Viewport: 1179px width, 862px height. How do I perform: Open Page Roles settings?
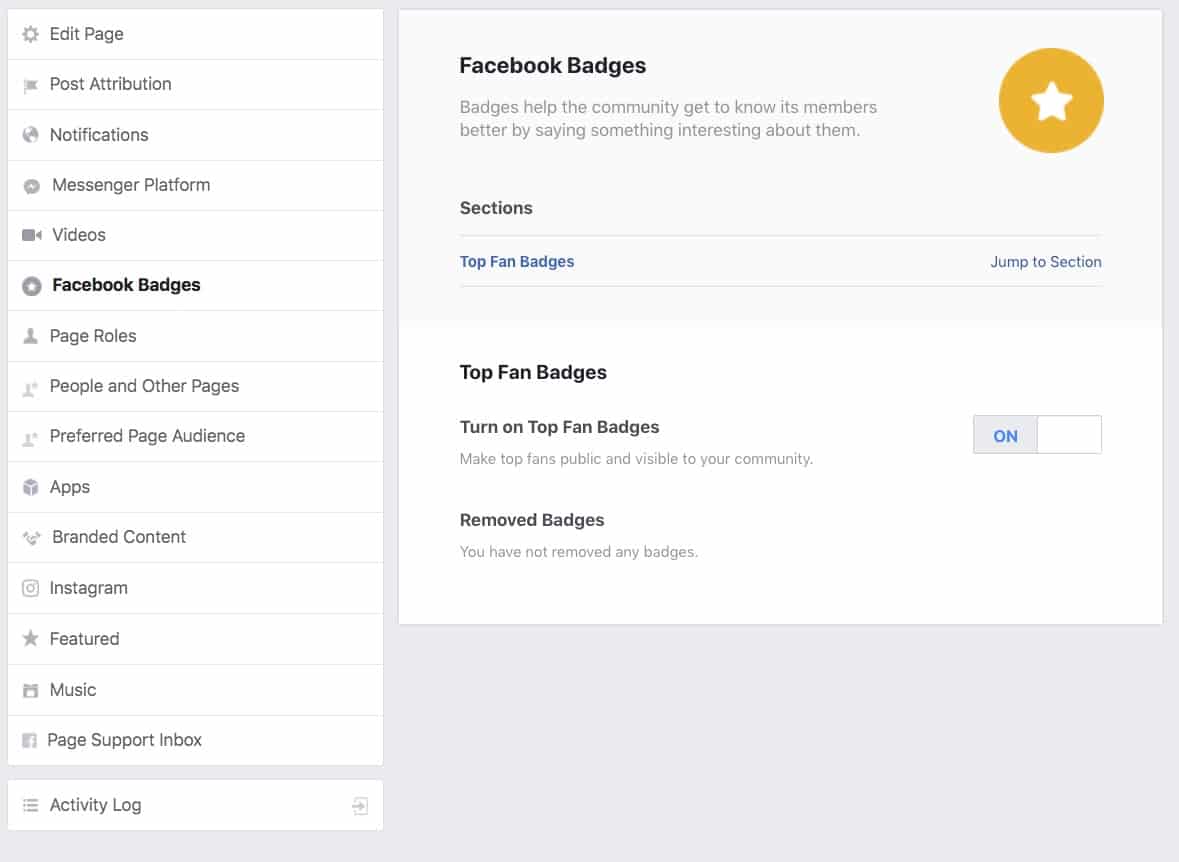click(x=195, y=336)
